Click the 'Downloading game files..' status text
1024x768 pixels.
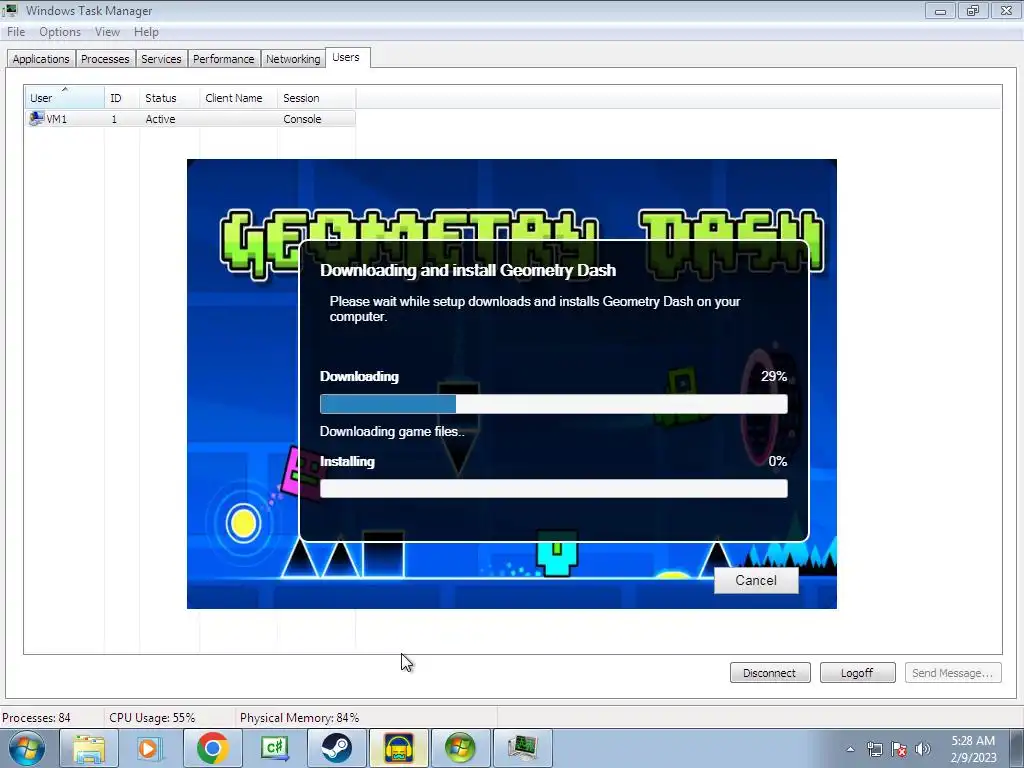pyautogui.click(x=392, y=432)
